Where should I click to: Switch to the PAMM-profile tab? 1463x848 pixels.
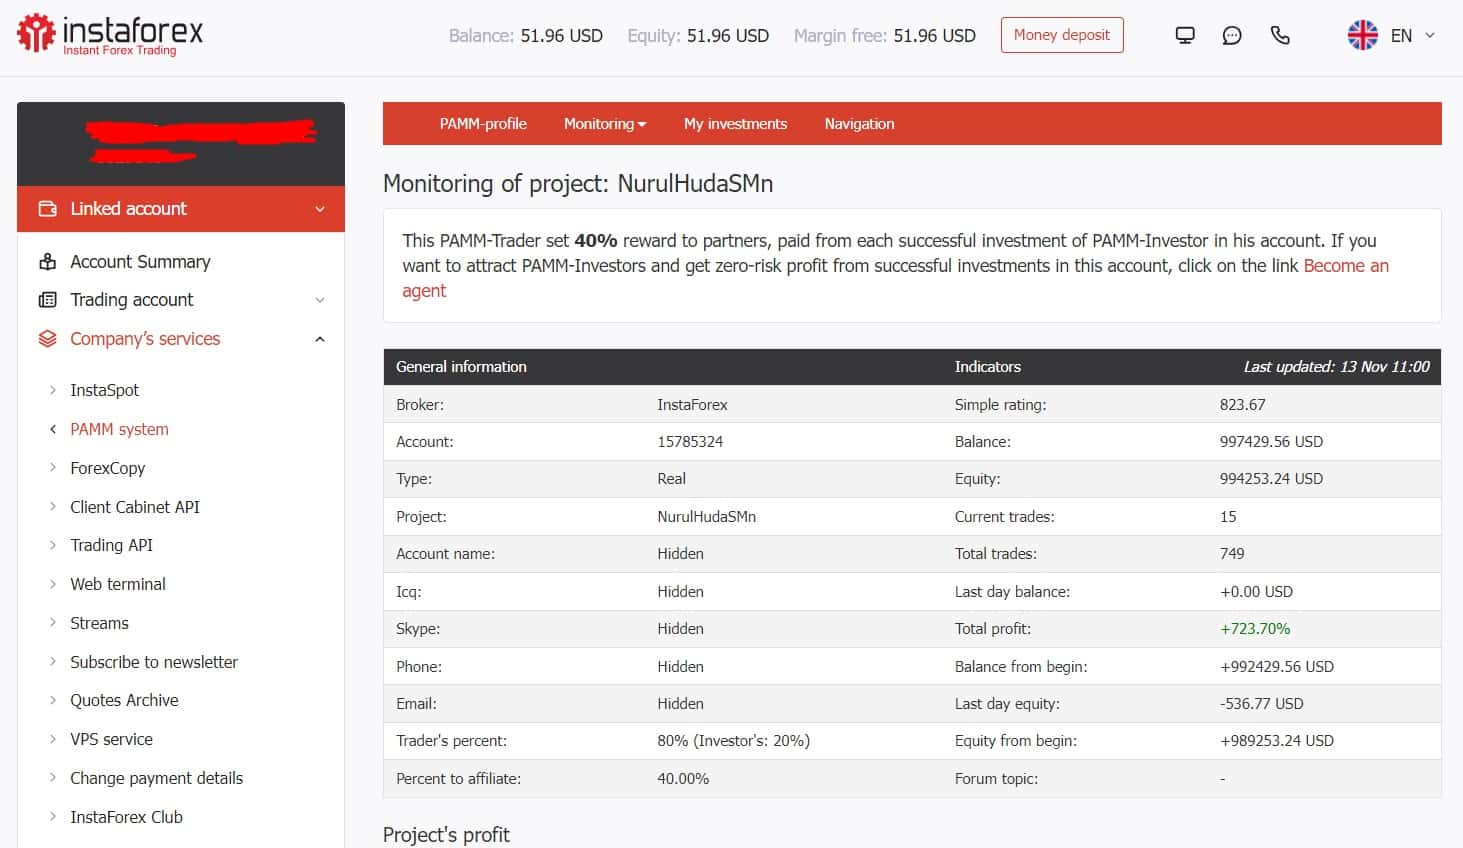pos(483,124)
